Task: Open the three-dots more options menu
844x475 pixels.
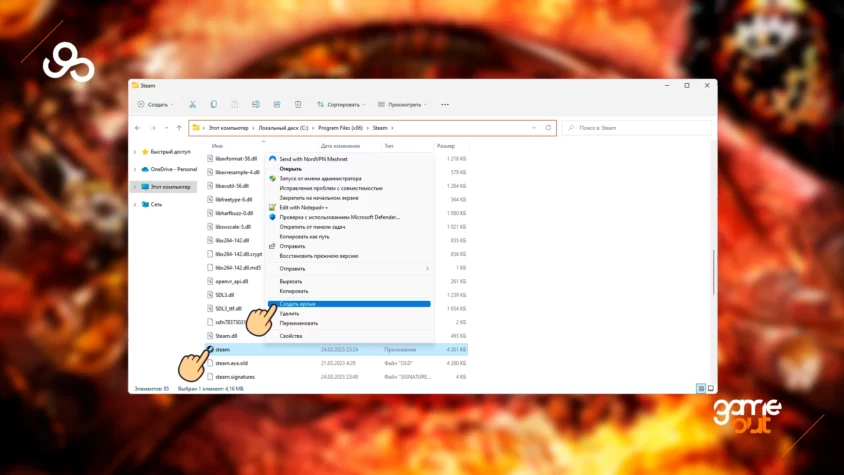Action: coord(445,104)
